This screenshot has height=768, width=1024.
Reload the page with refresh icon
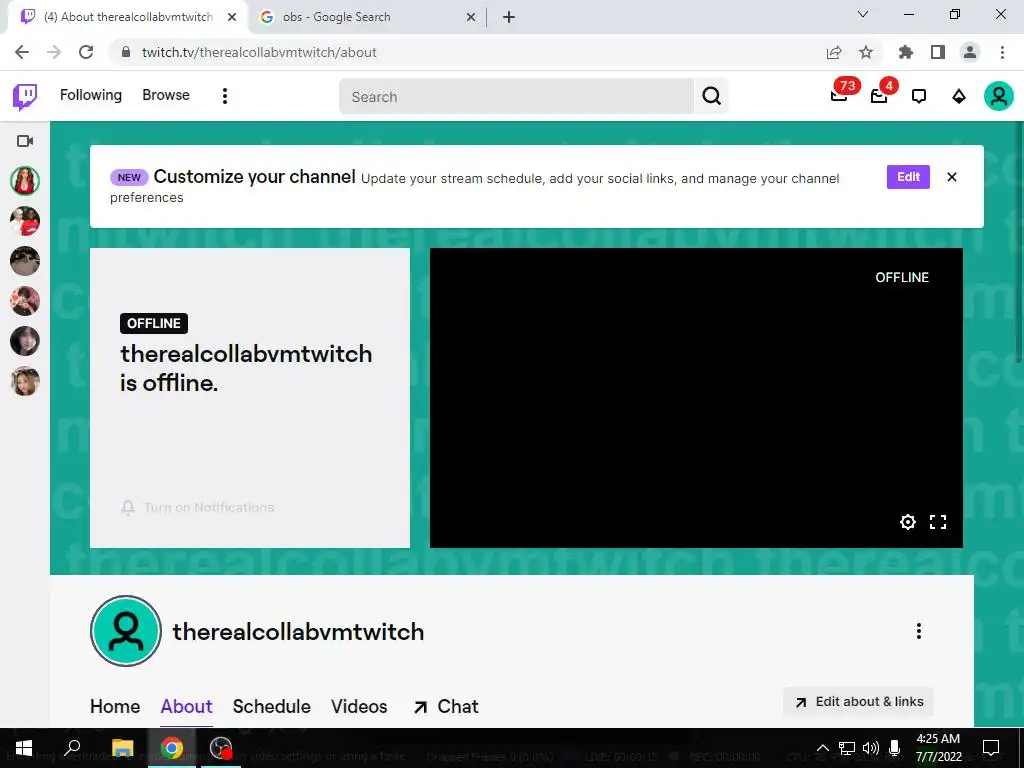[x=86, y=52]
